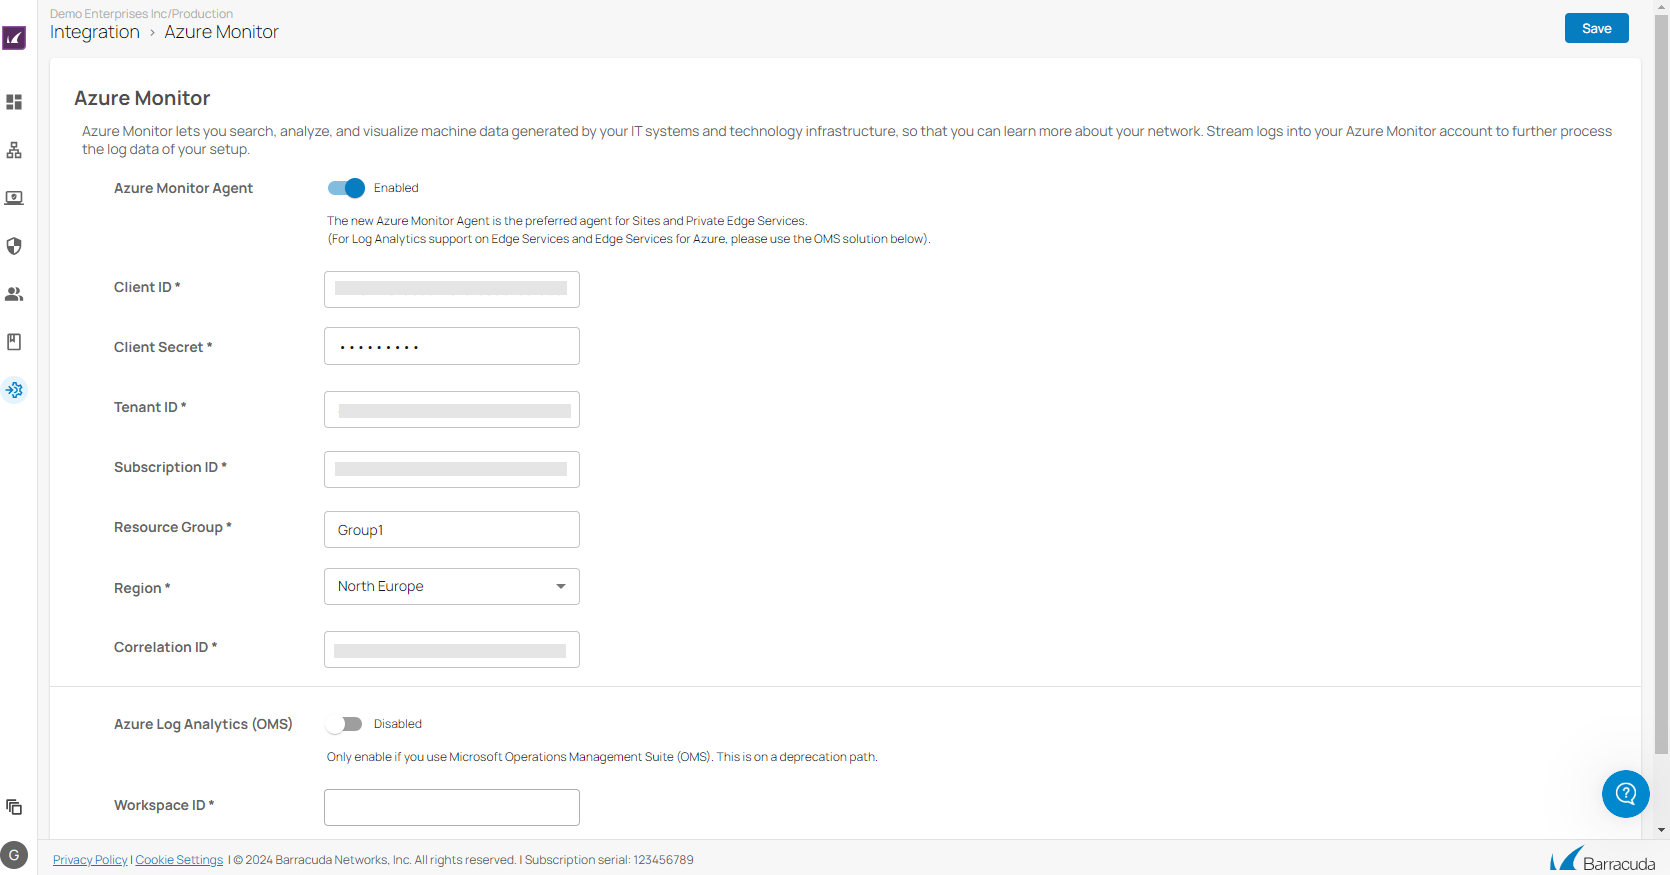
Task: Click the 'Subscription serial: 123456789' text
Action: pos(609,860)
